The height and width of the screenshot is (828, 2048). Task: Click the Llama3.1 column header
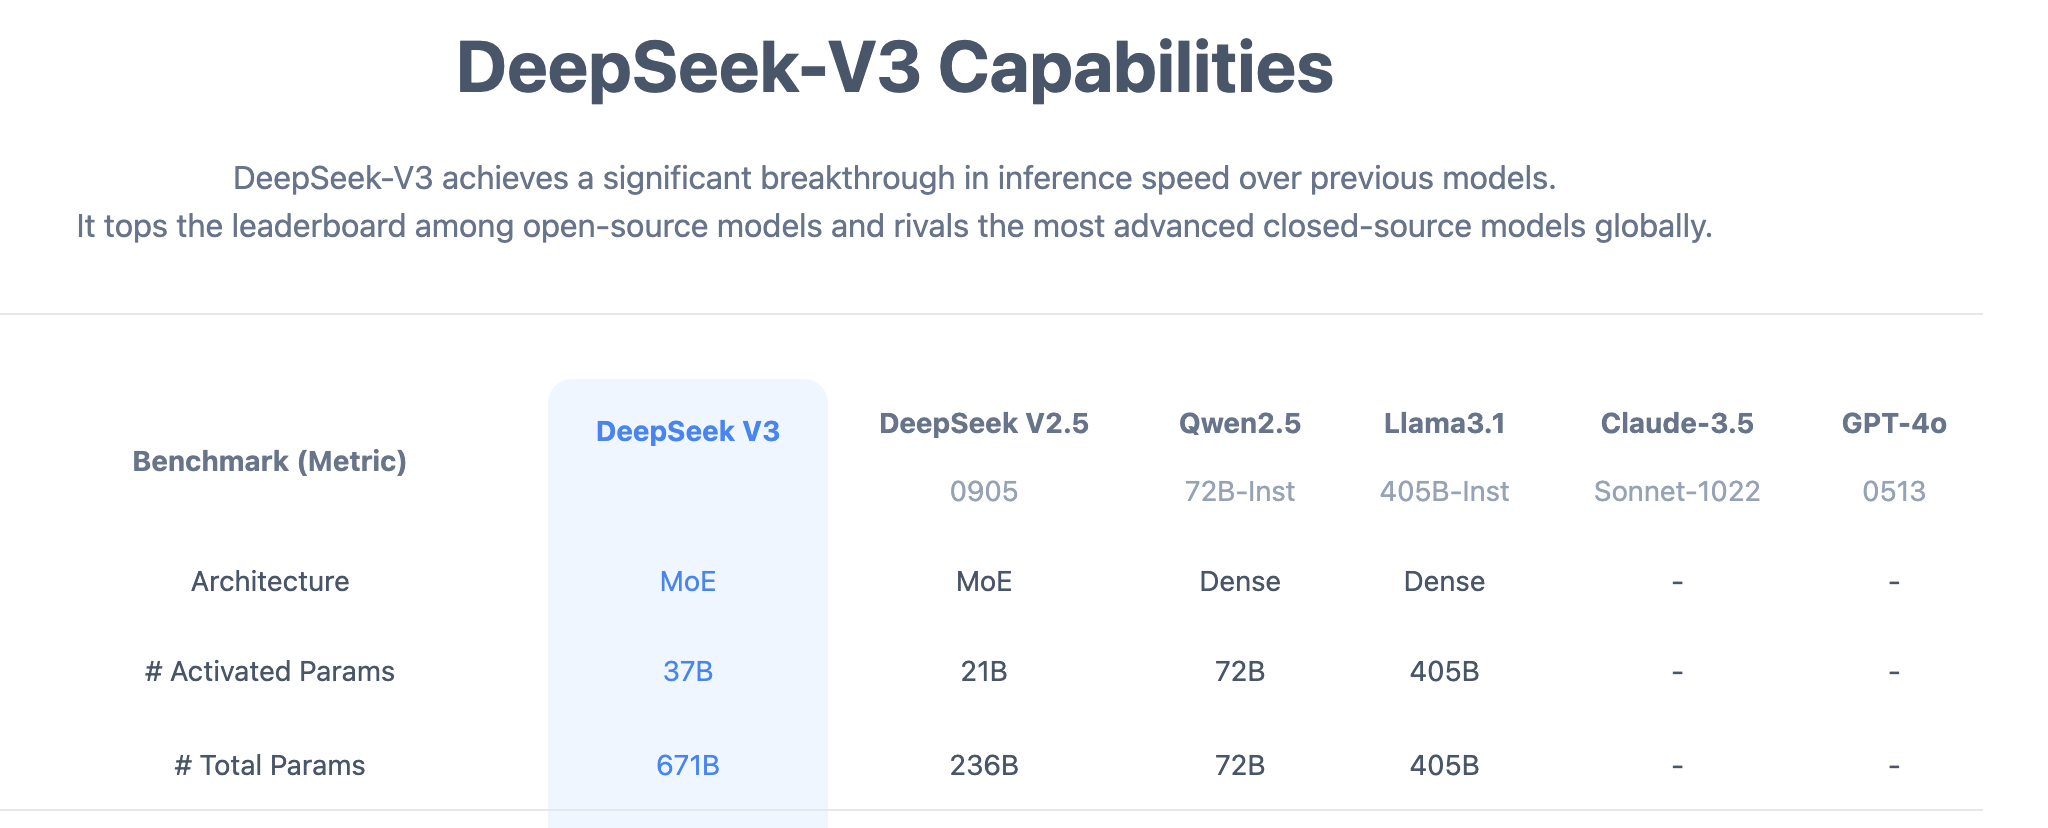click(x=1444, y=423)
